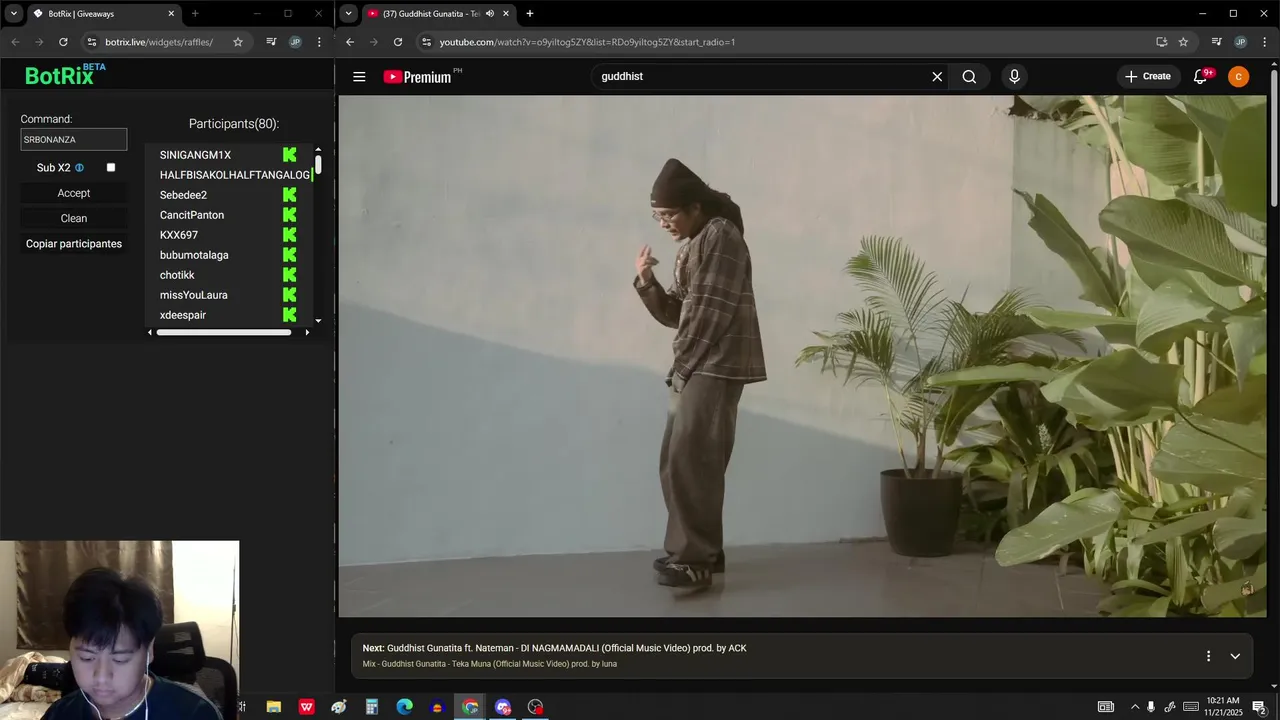
Task: Click the botrix.live address bar URL
Action: (159, 42)
